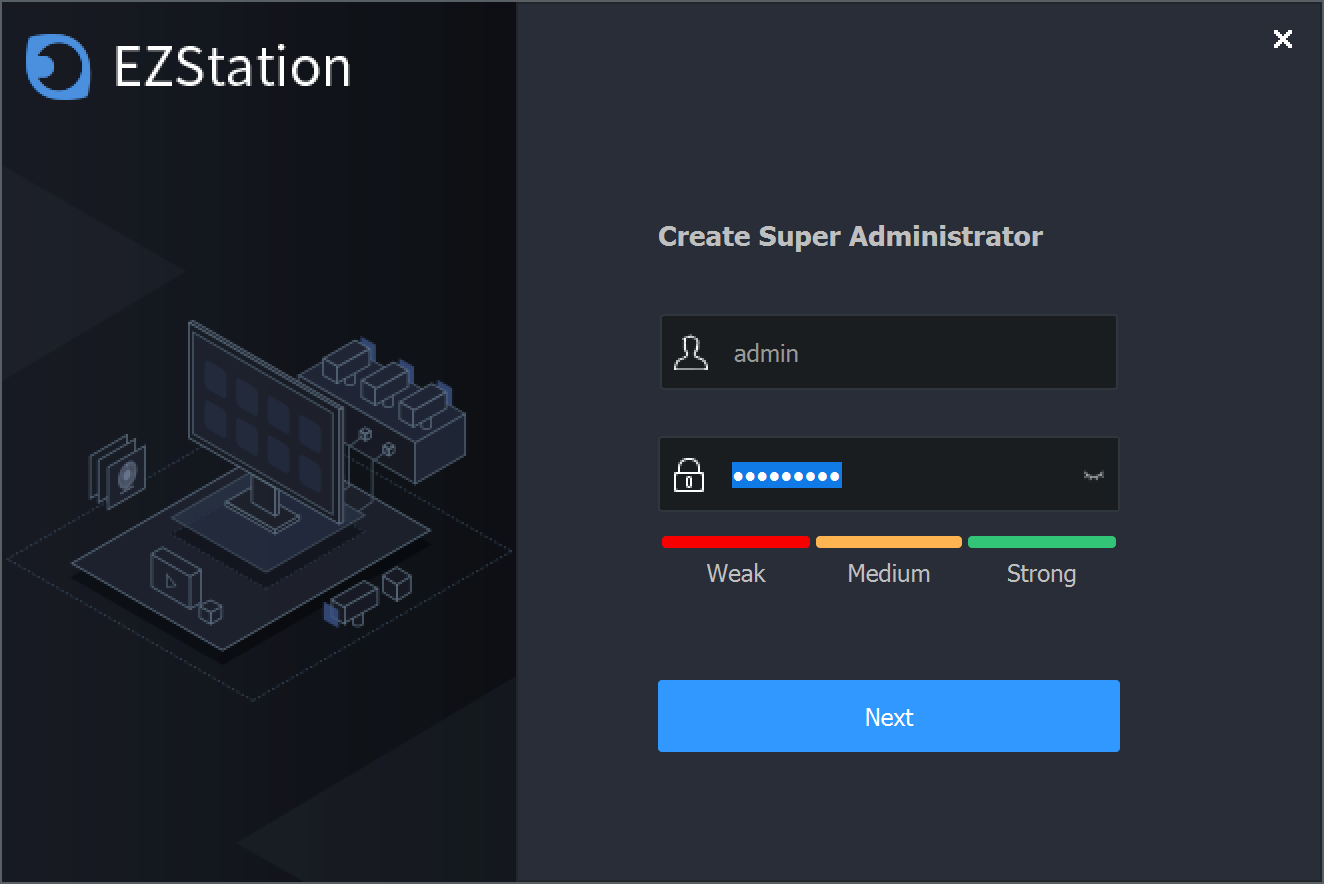Click the monitor screen in the illustration

tap(264, 418)
